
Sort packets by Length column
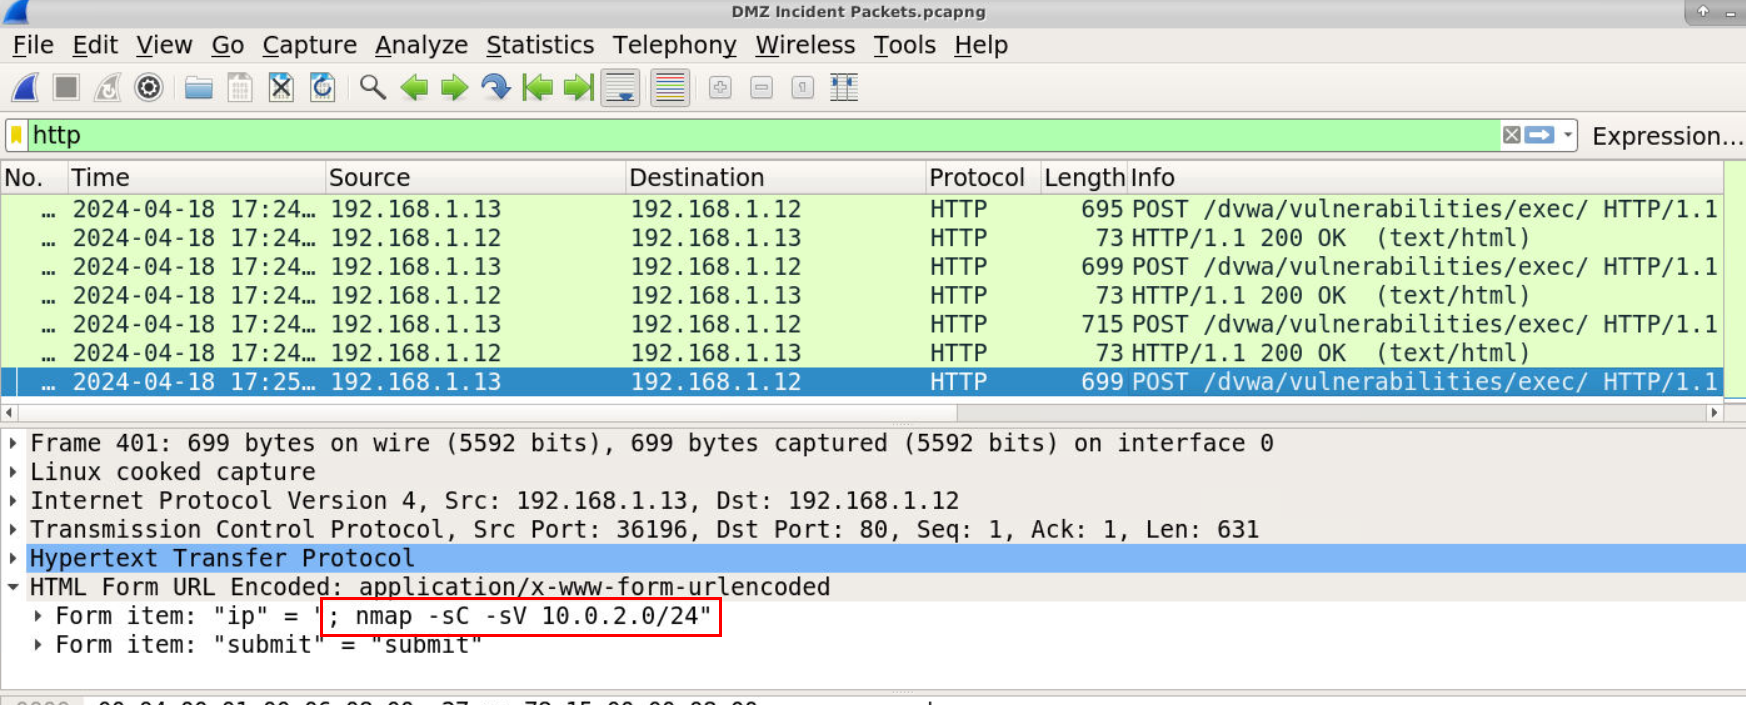(1085, 178)
